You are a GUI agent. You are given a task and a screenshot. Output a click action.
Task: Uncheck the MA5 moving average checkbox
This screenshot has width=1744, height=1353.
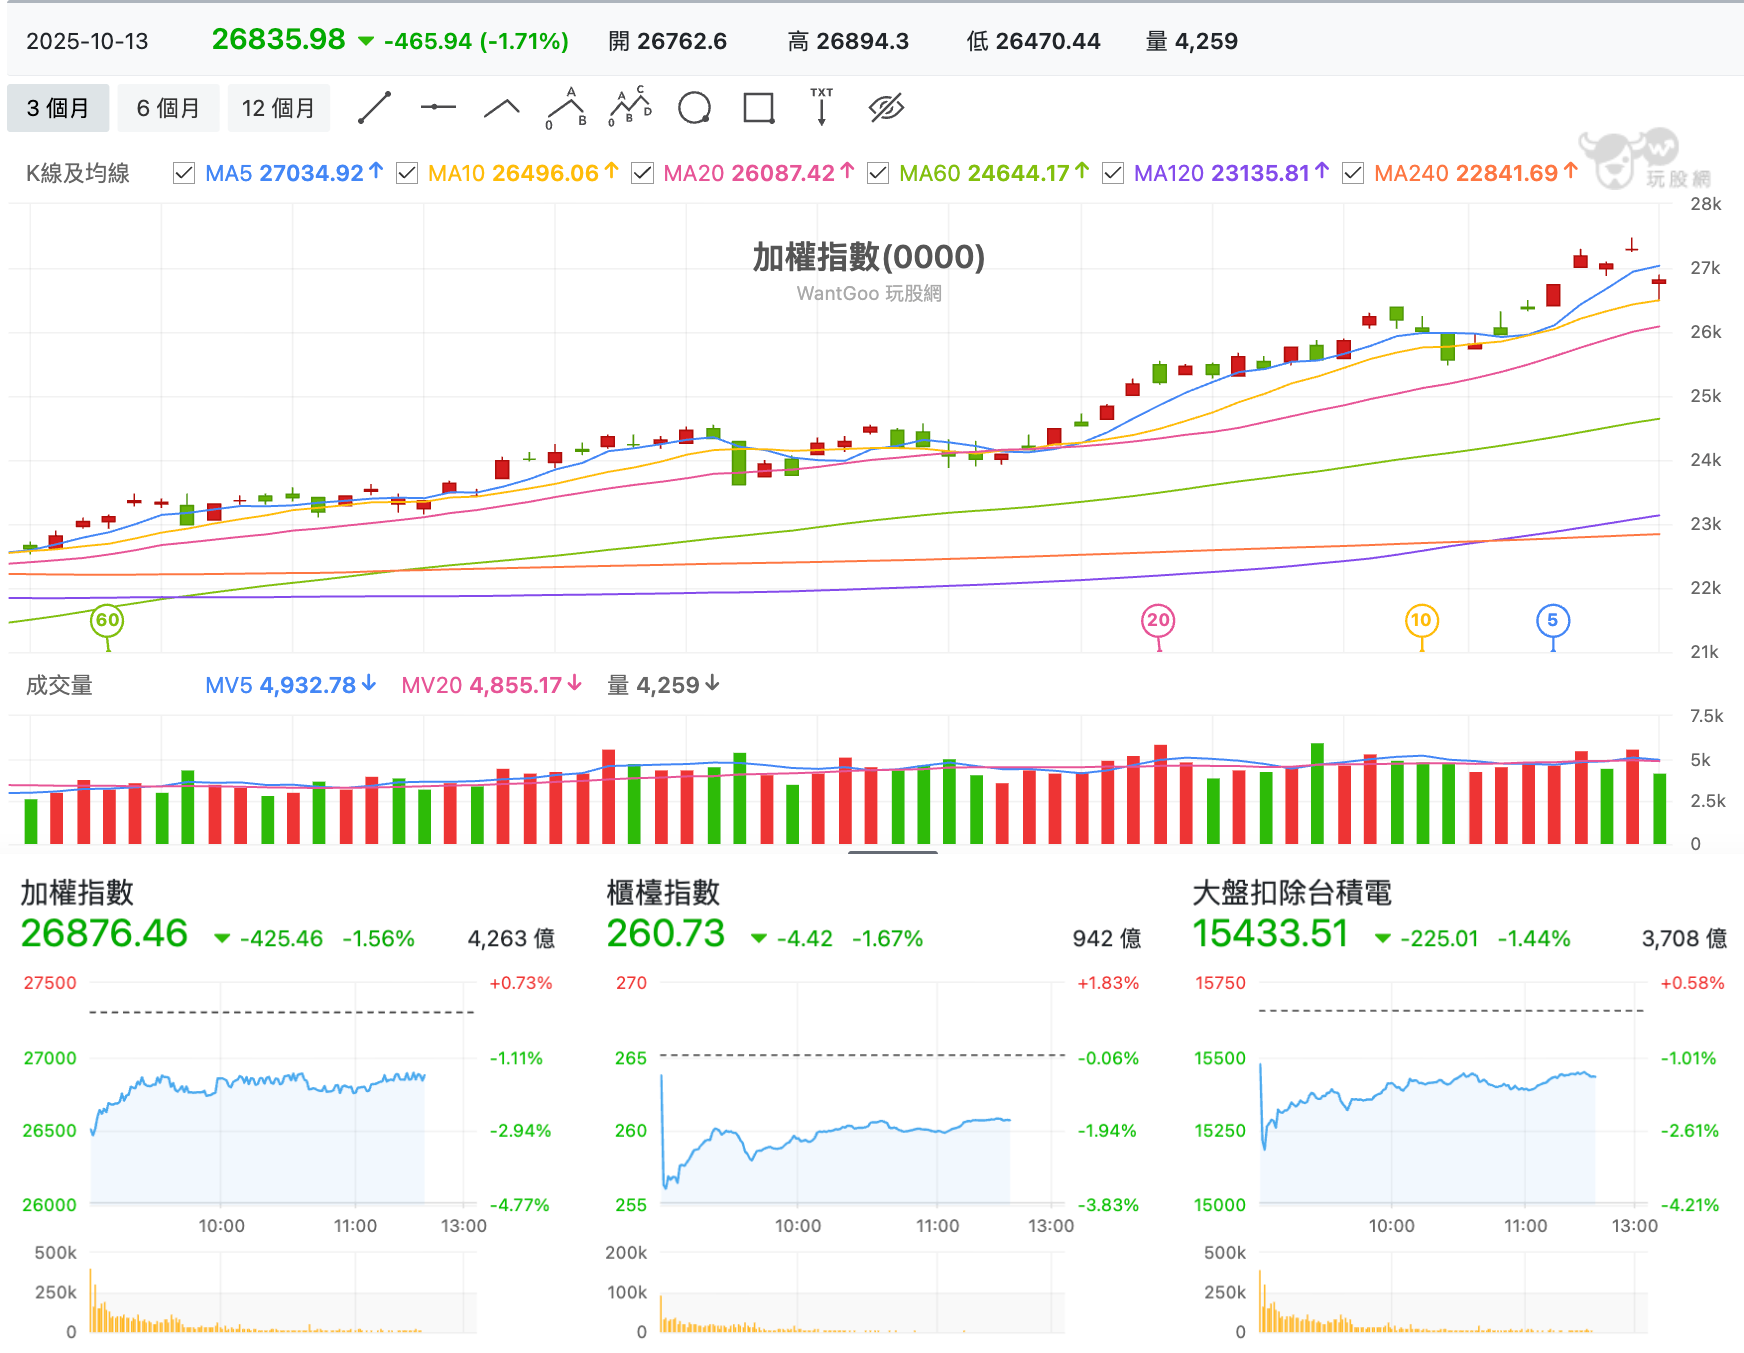coord(184,173)
